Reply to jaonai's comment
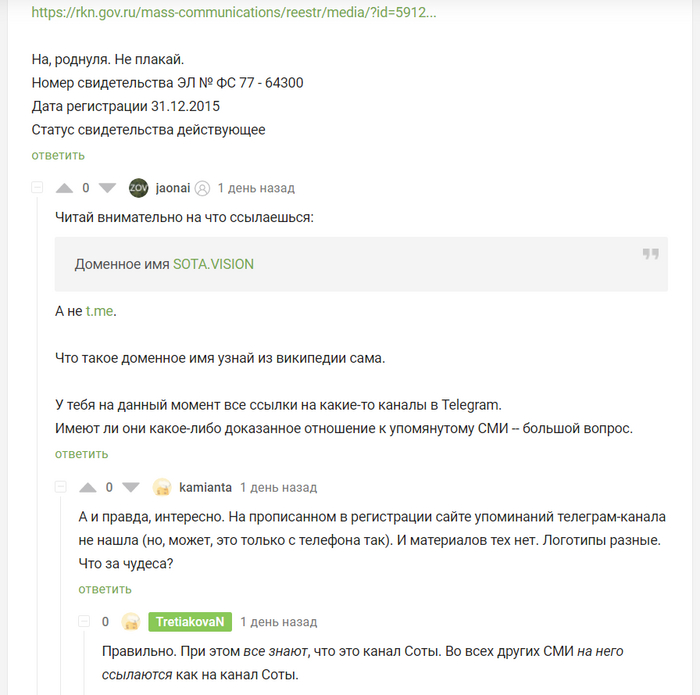 point(82,454)
